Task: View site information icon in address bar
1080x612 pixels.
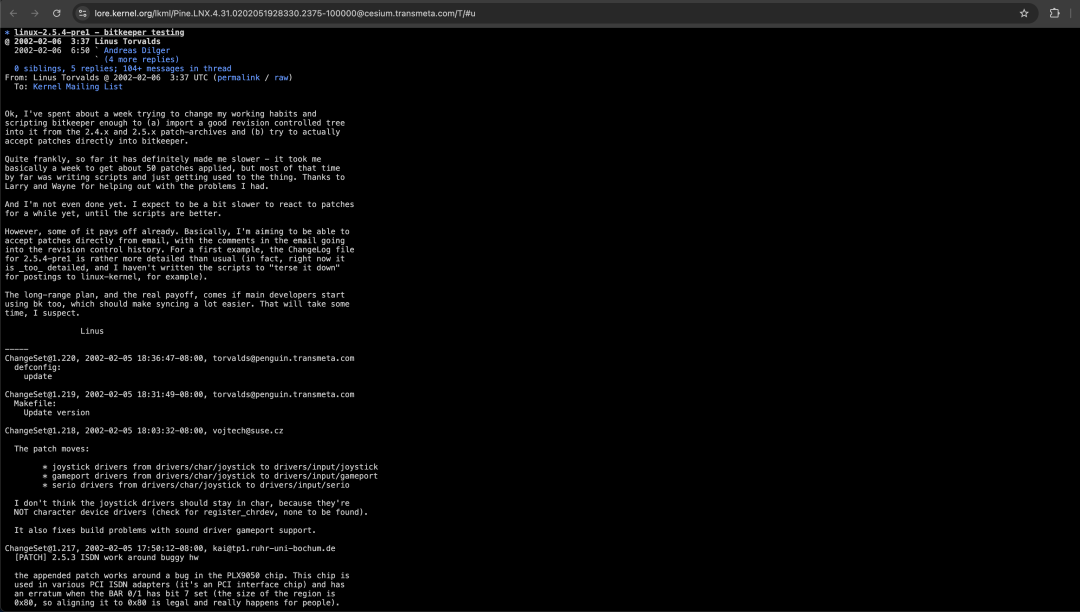Action: click(x=82, y=13)
